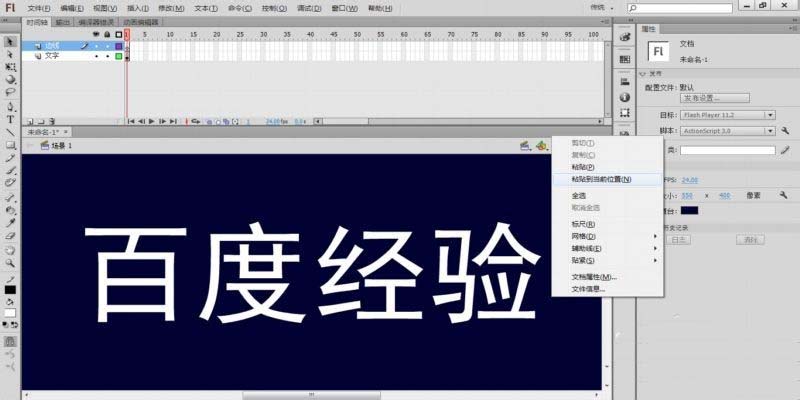Open the Swatches panel icon
The height and width of the screenshot is (400, 800).
pyautogui.click(x=624, y=59)
